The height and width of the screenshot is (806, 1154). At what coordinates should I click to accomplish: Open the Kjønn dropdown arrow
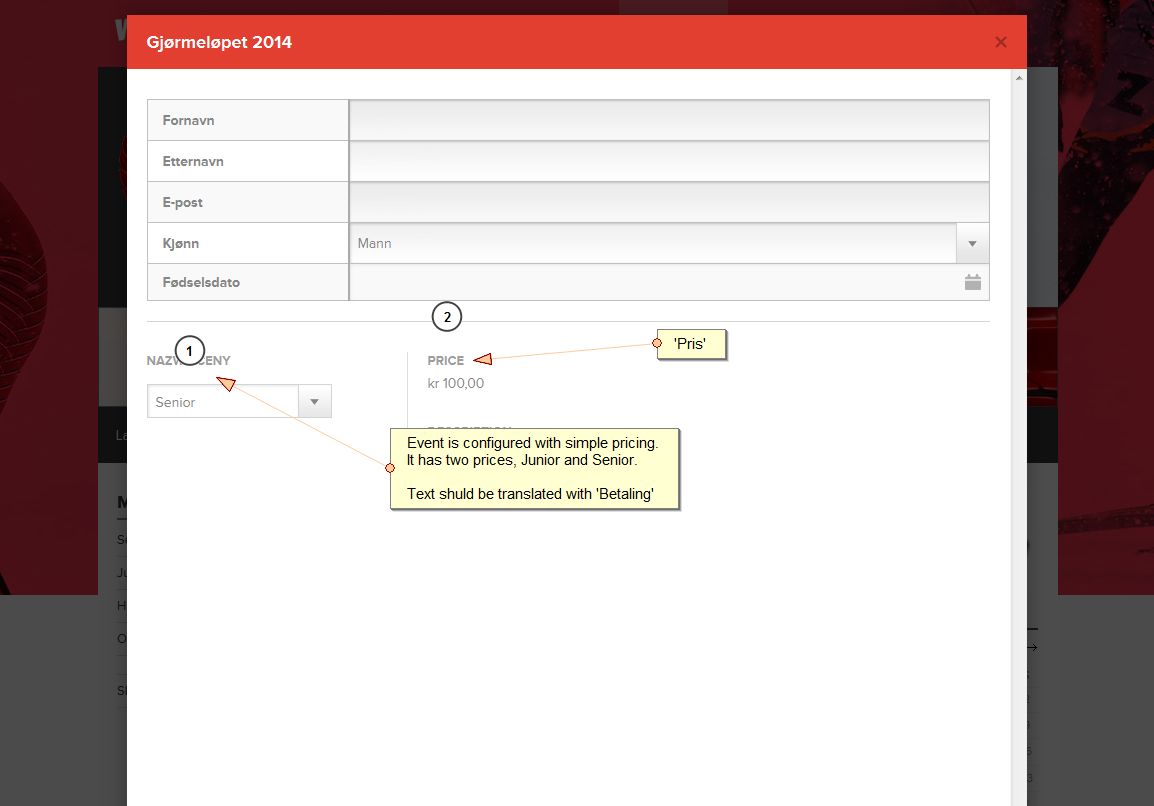pyautogui.click(x=972, y=244)
